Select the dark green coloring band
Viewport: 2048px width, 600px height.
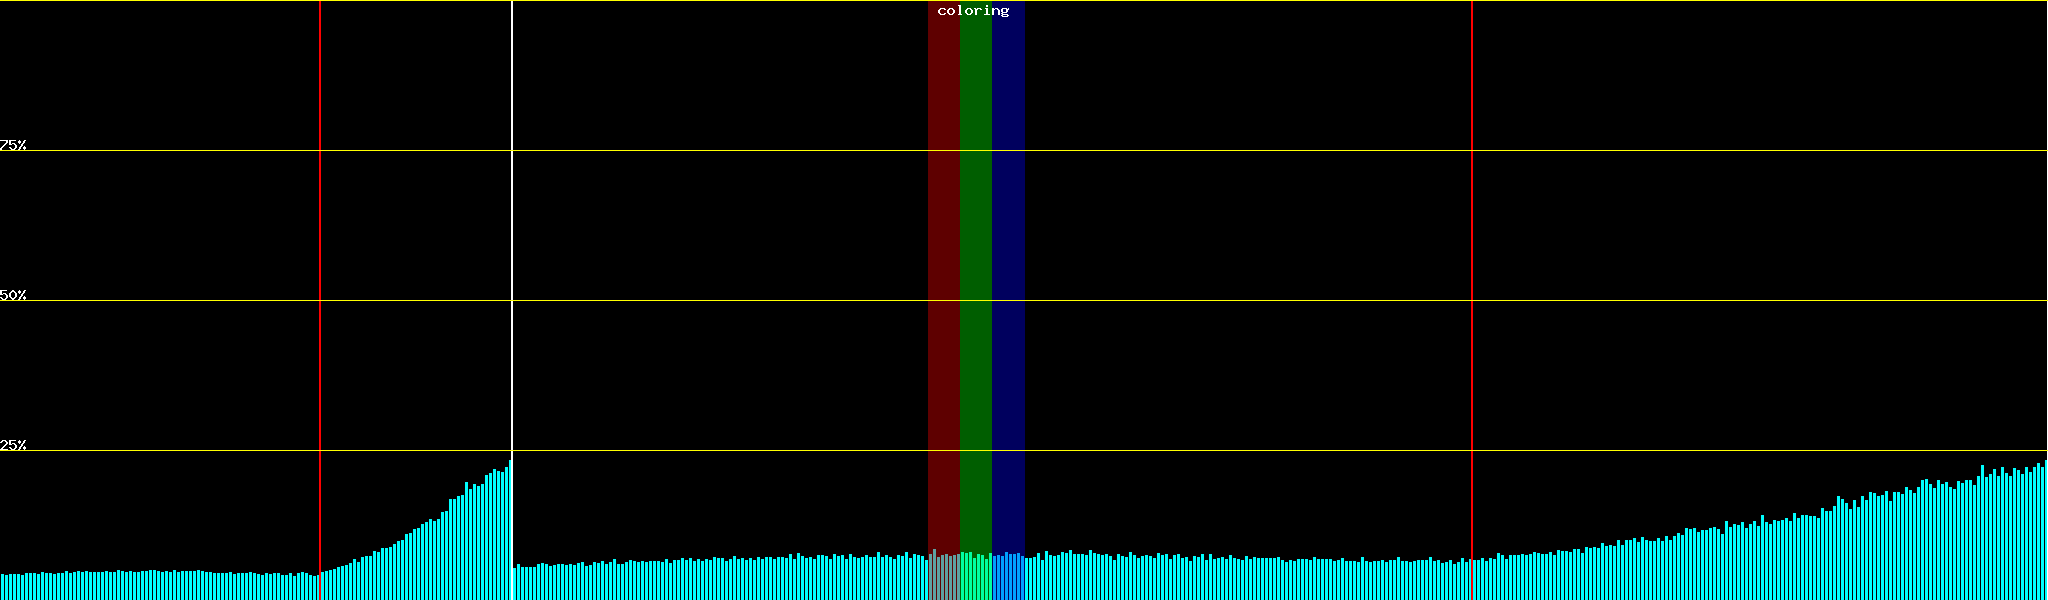pos(975,250)
